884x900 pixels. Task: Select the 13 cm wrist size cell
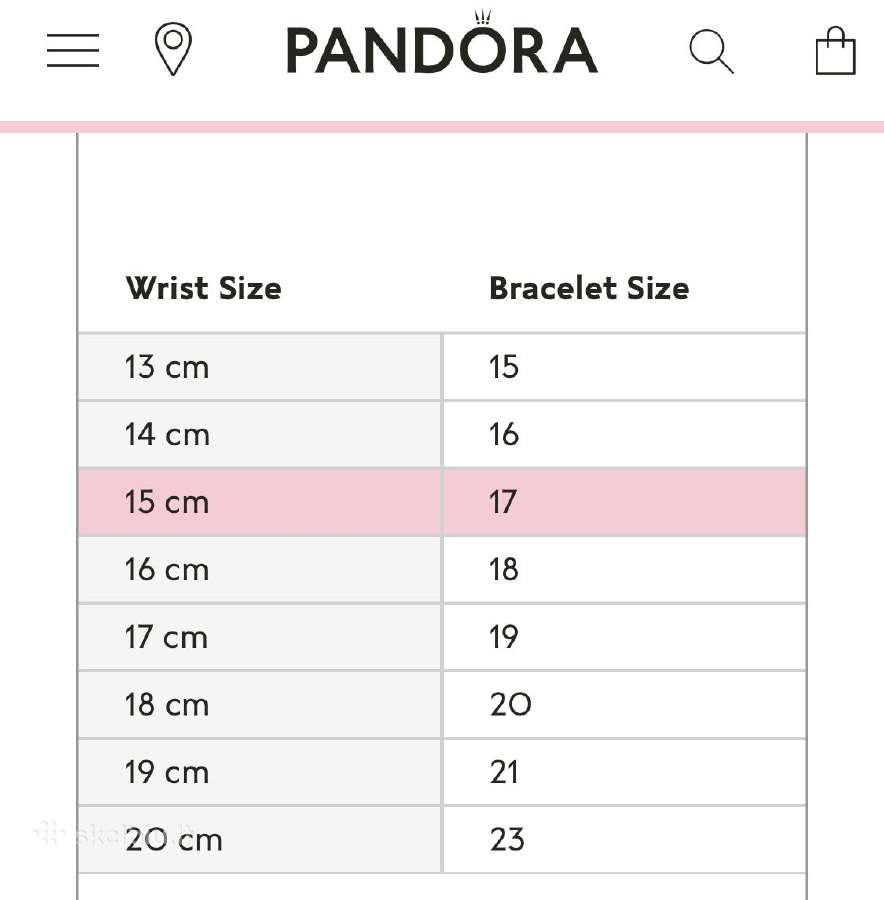(259, 367)
